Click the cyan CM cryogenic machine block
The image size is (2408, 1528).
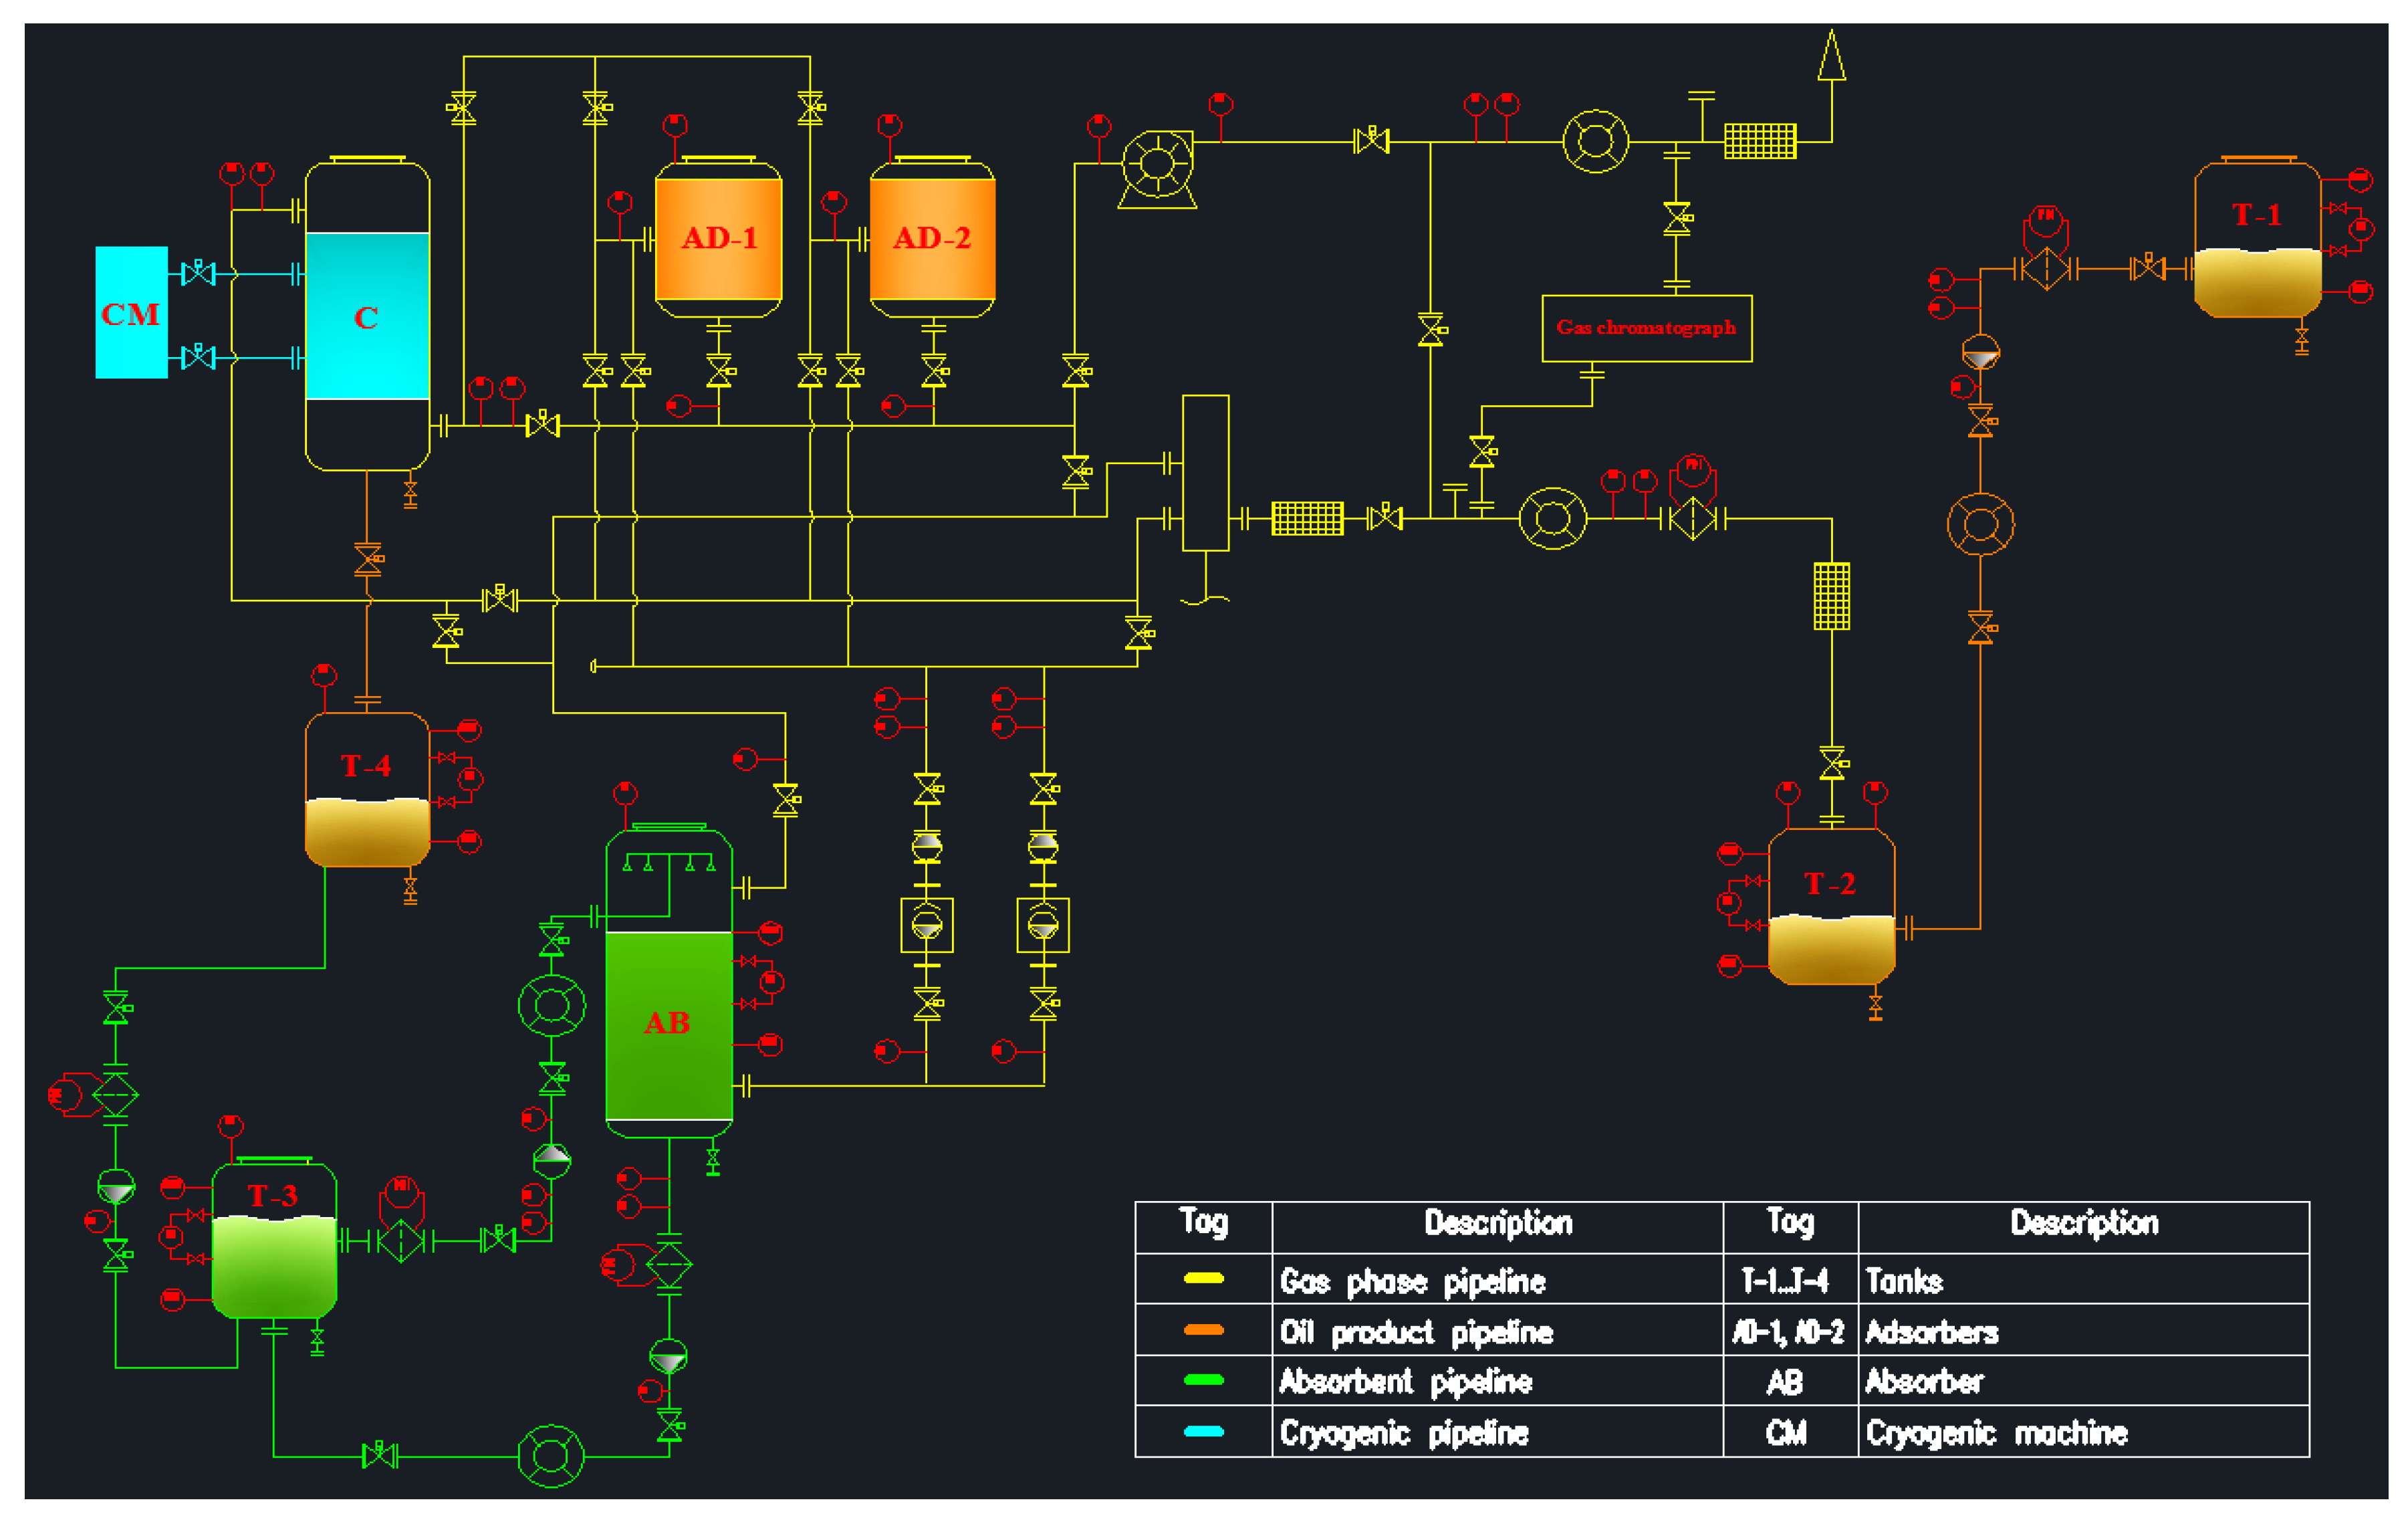(x=131, y=312)
